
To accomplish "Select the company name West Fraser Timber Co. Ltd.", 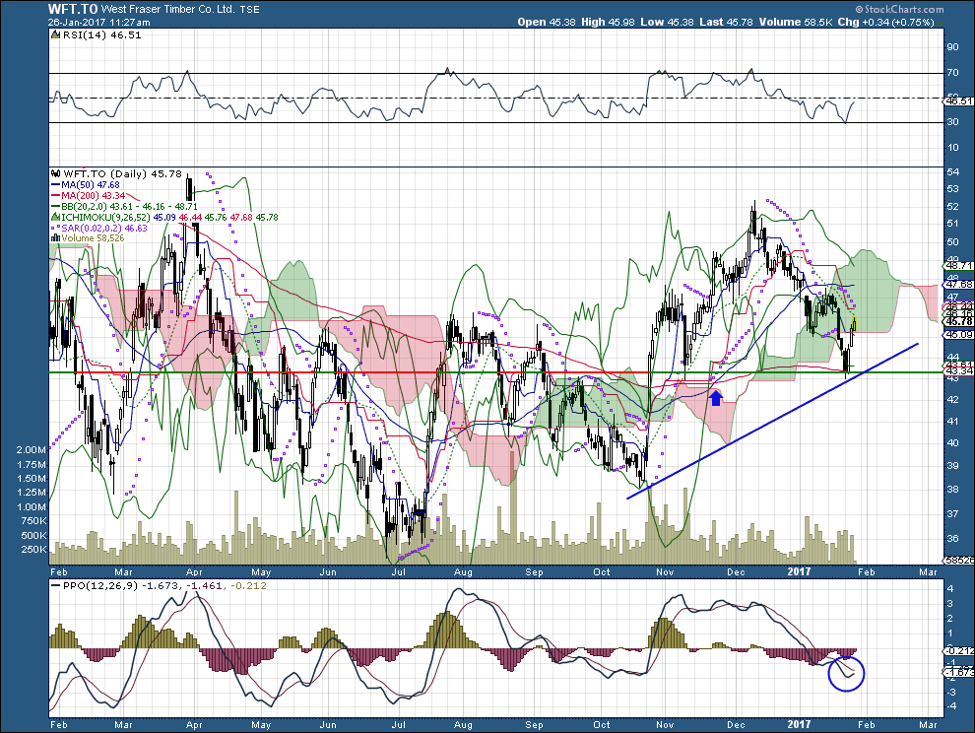I will pyautogui.click(x=168, y=9).
